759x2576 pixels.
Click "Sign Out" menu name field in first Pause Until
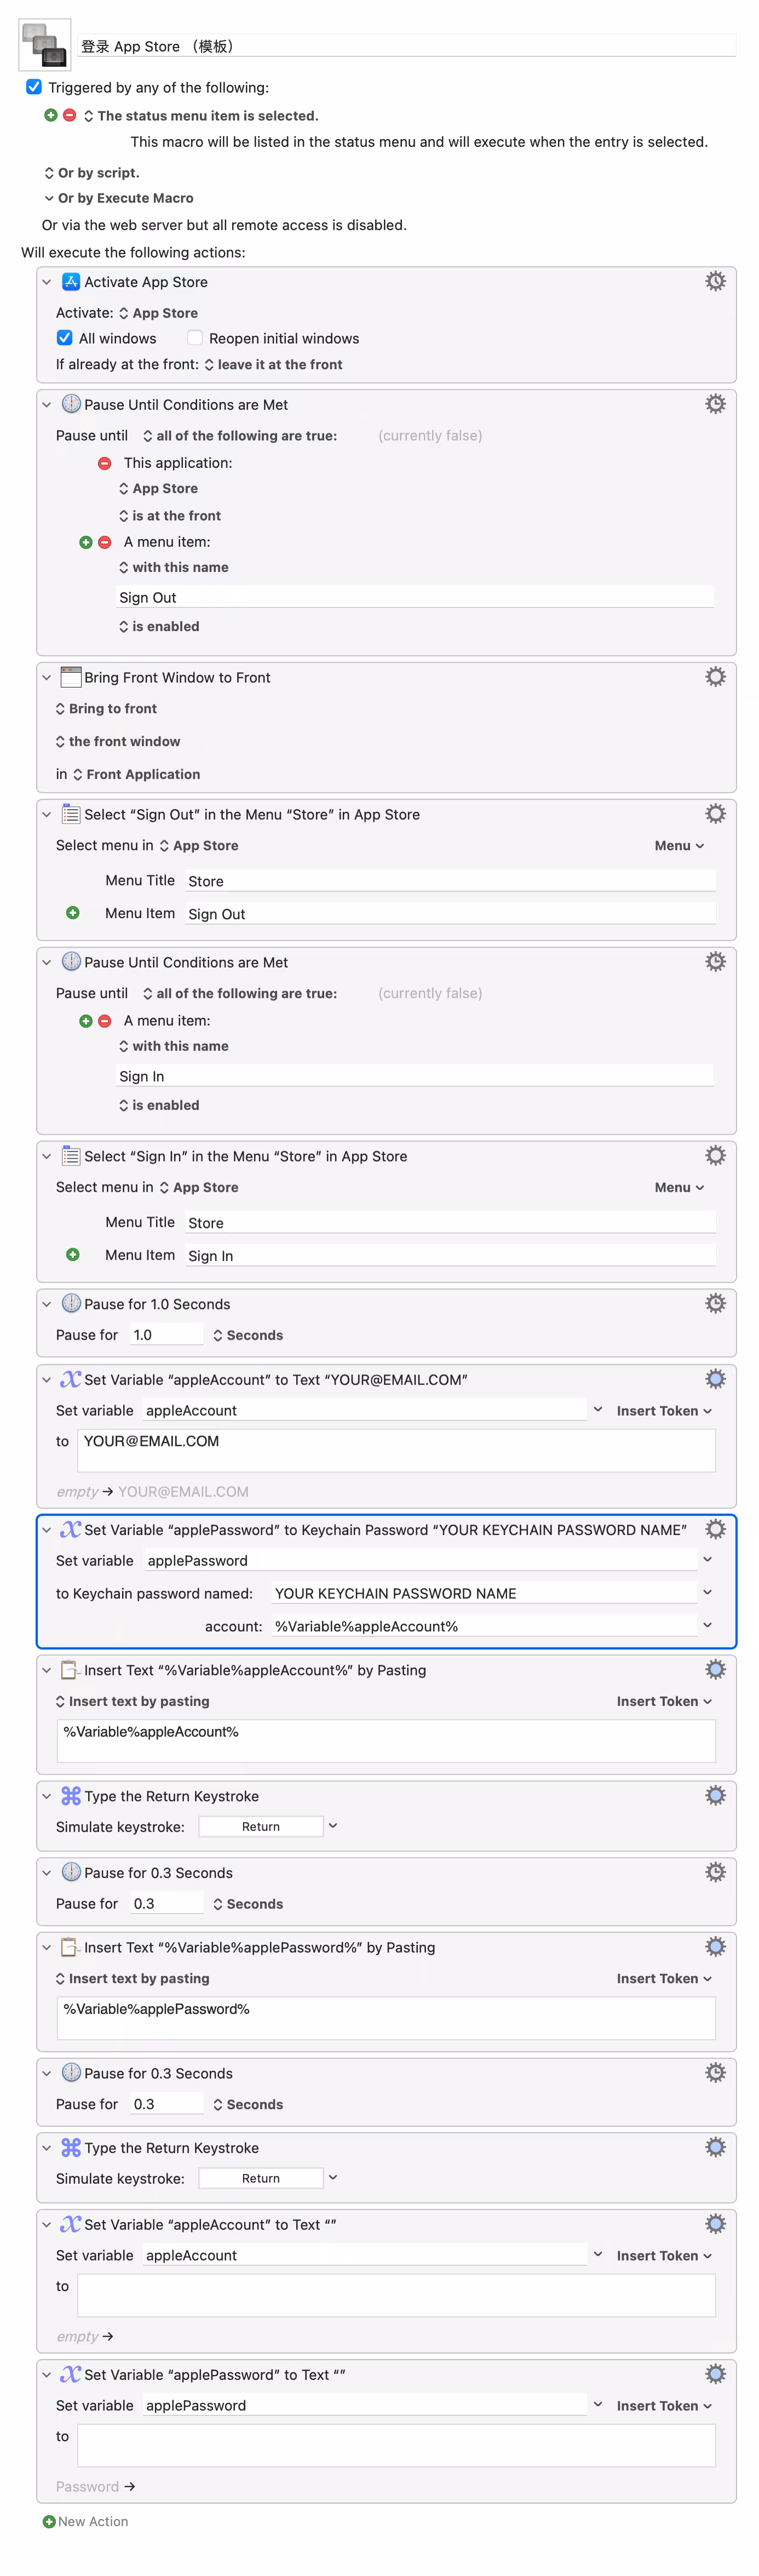pyautogui.click(x=415, y=597)
